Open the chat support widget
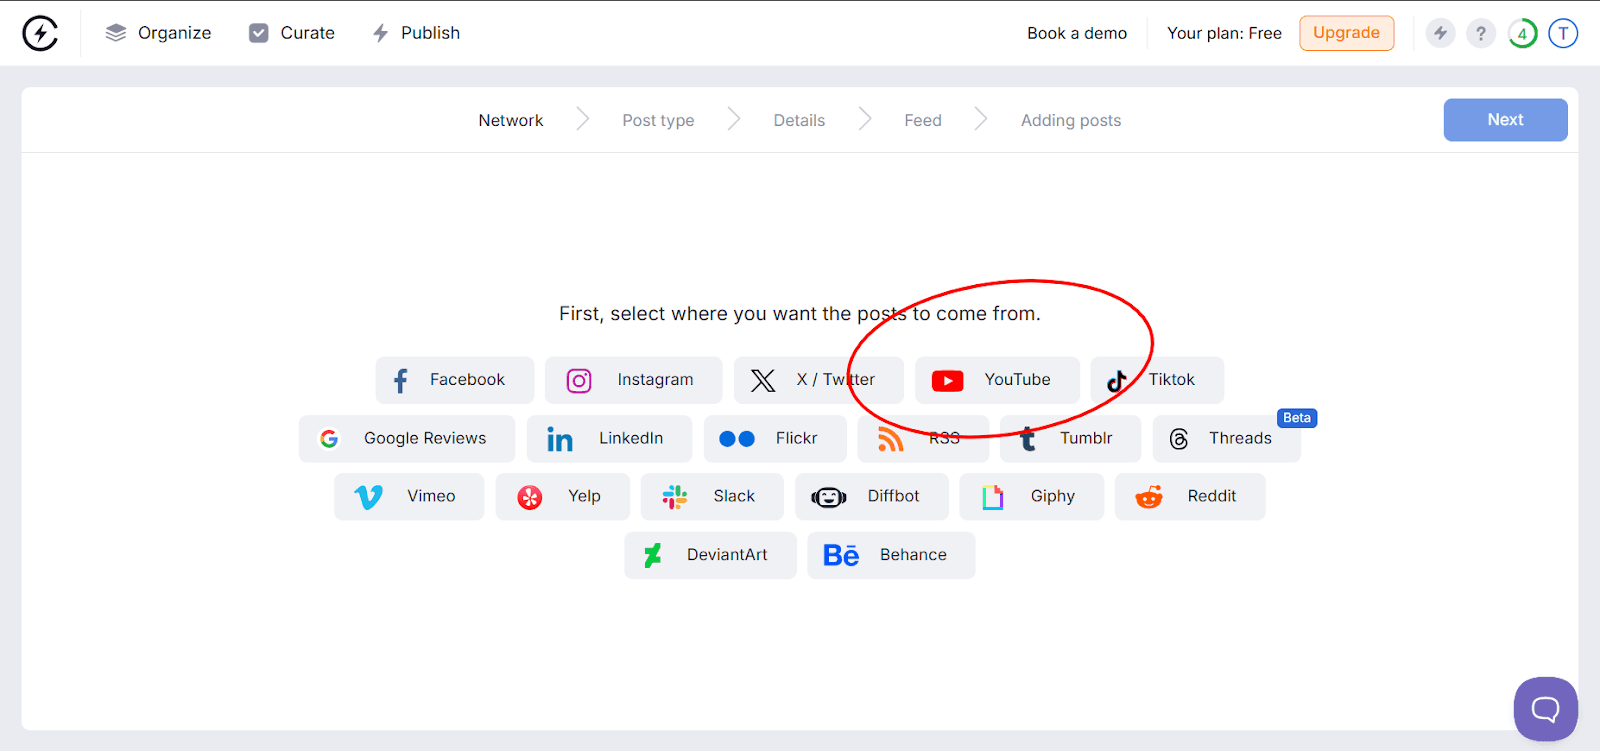The width and height of the screenshot is (1600, 751). (1546, 709)
